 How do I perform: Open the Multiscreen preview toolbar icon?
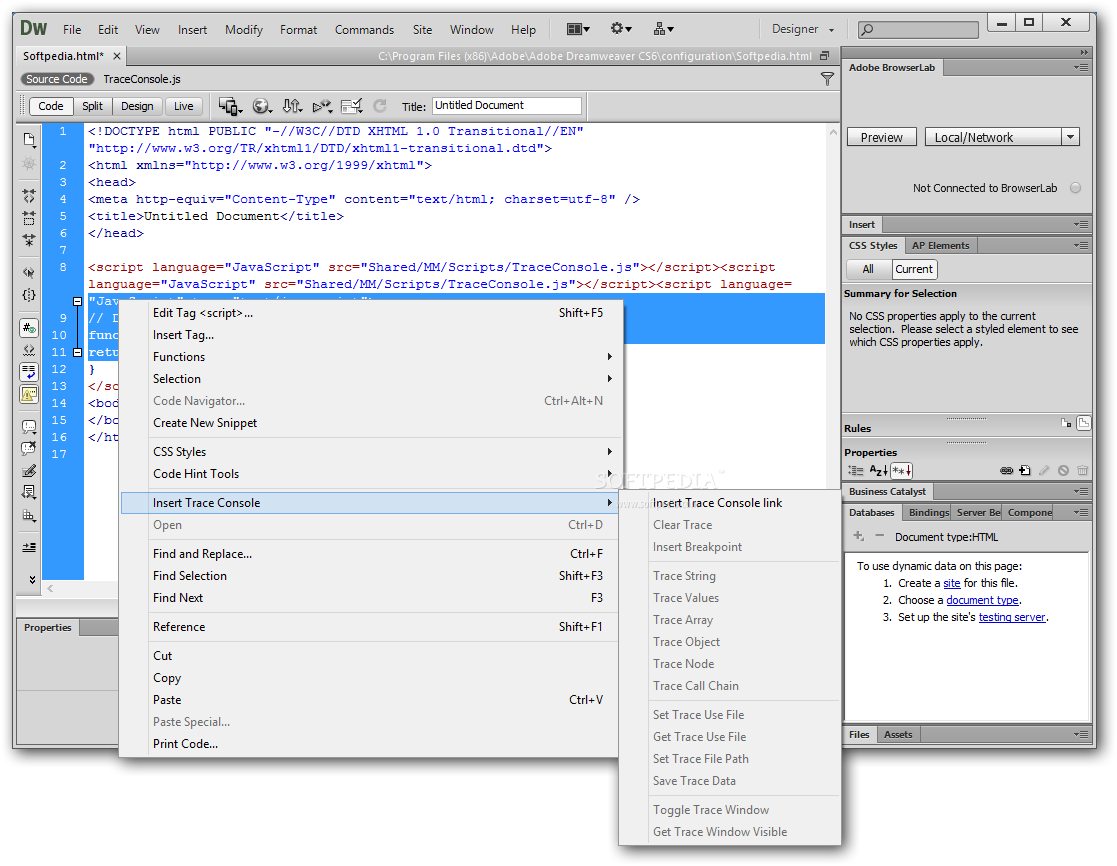pos(229,106)
